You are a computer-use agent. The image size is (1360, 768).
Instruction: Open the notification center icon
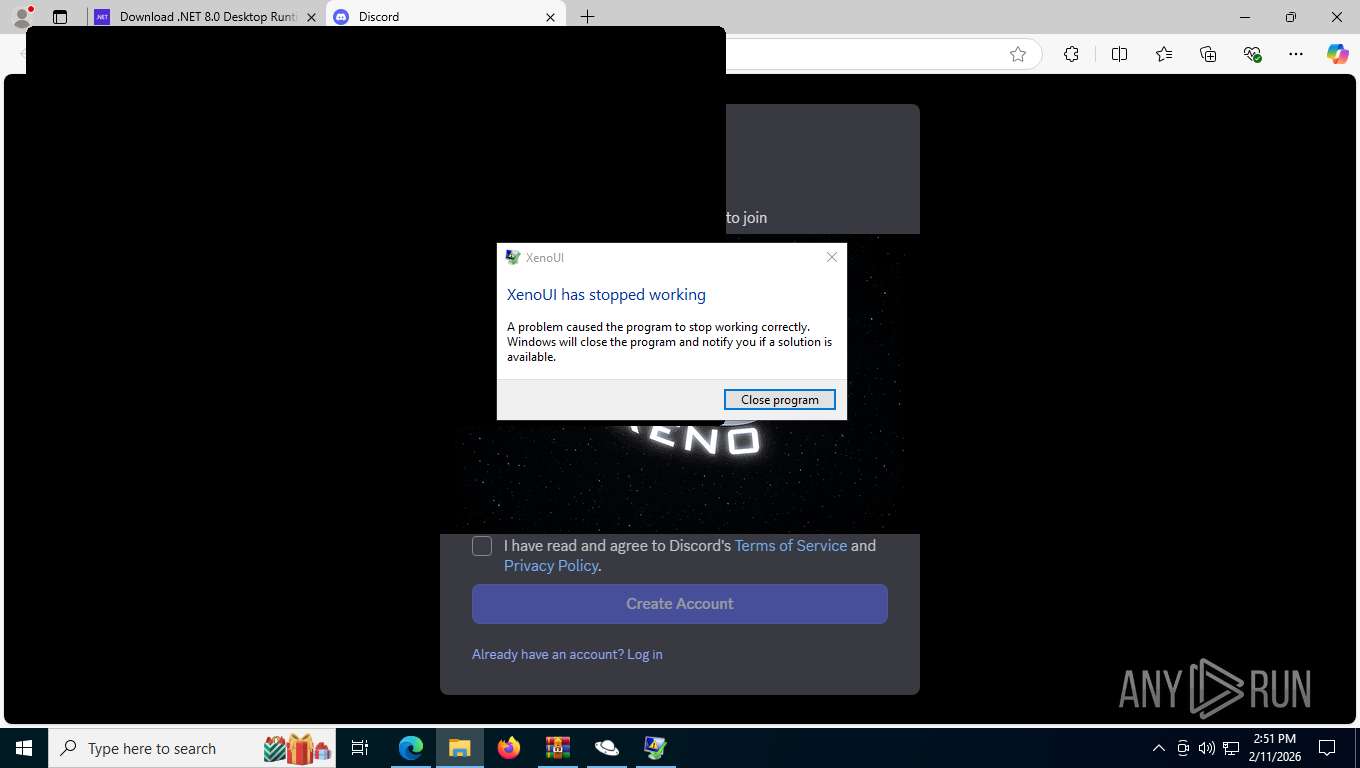(x=1327, y=748)
